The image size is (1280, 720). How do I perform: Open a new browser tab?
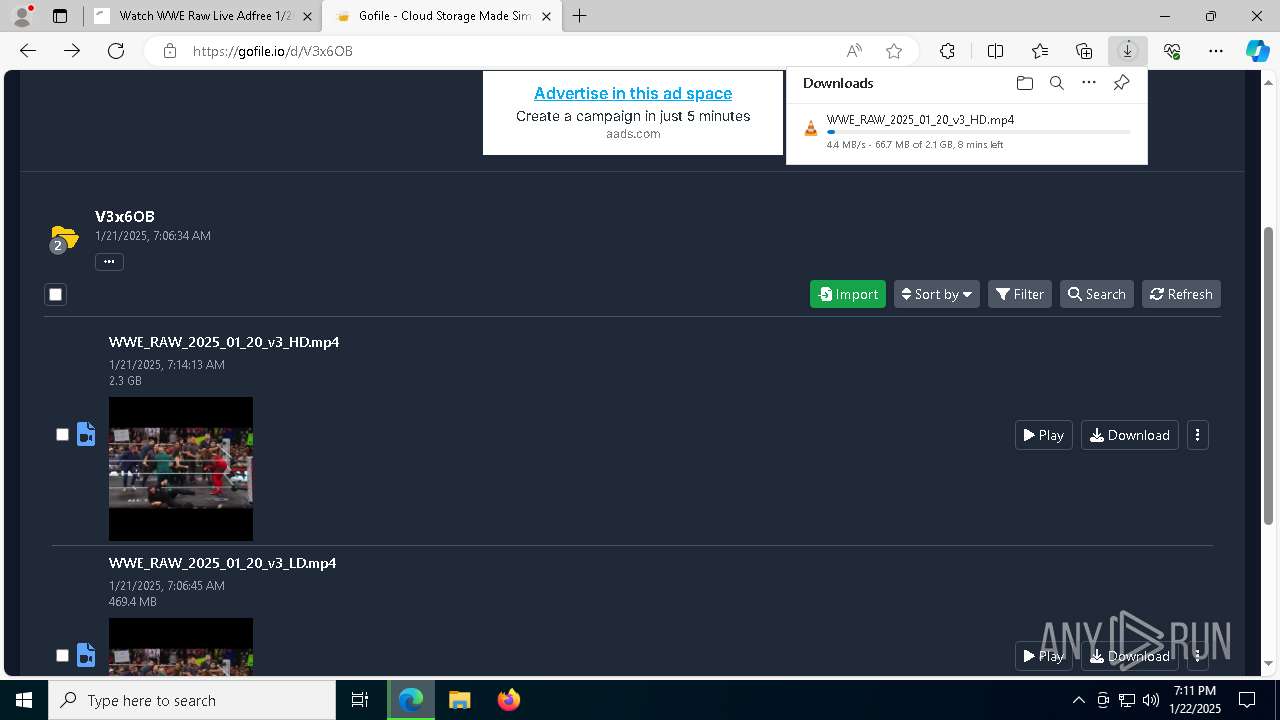tap(580, 16)
